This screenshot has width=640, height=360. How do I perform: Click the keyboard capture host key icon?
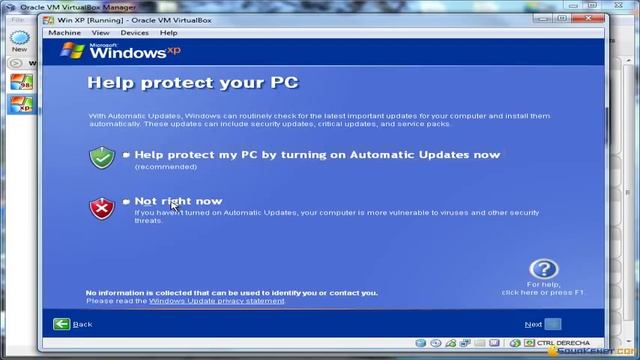tap(529, 343)
